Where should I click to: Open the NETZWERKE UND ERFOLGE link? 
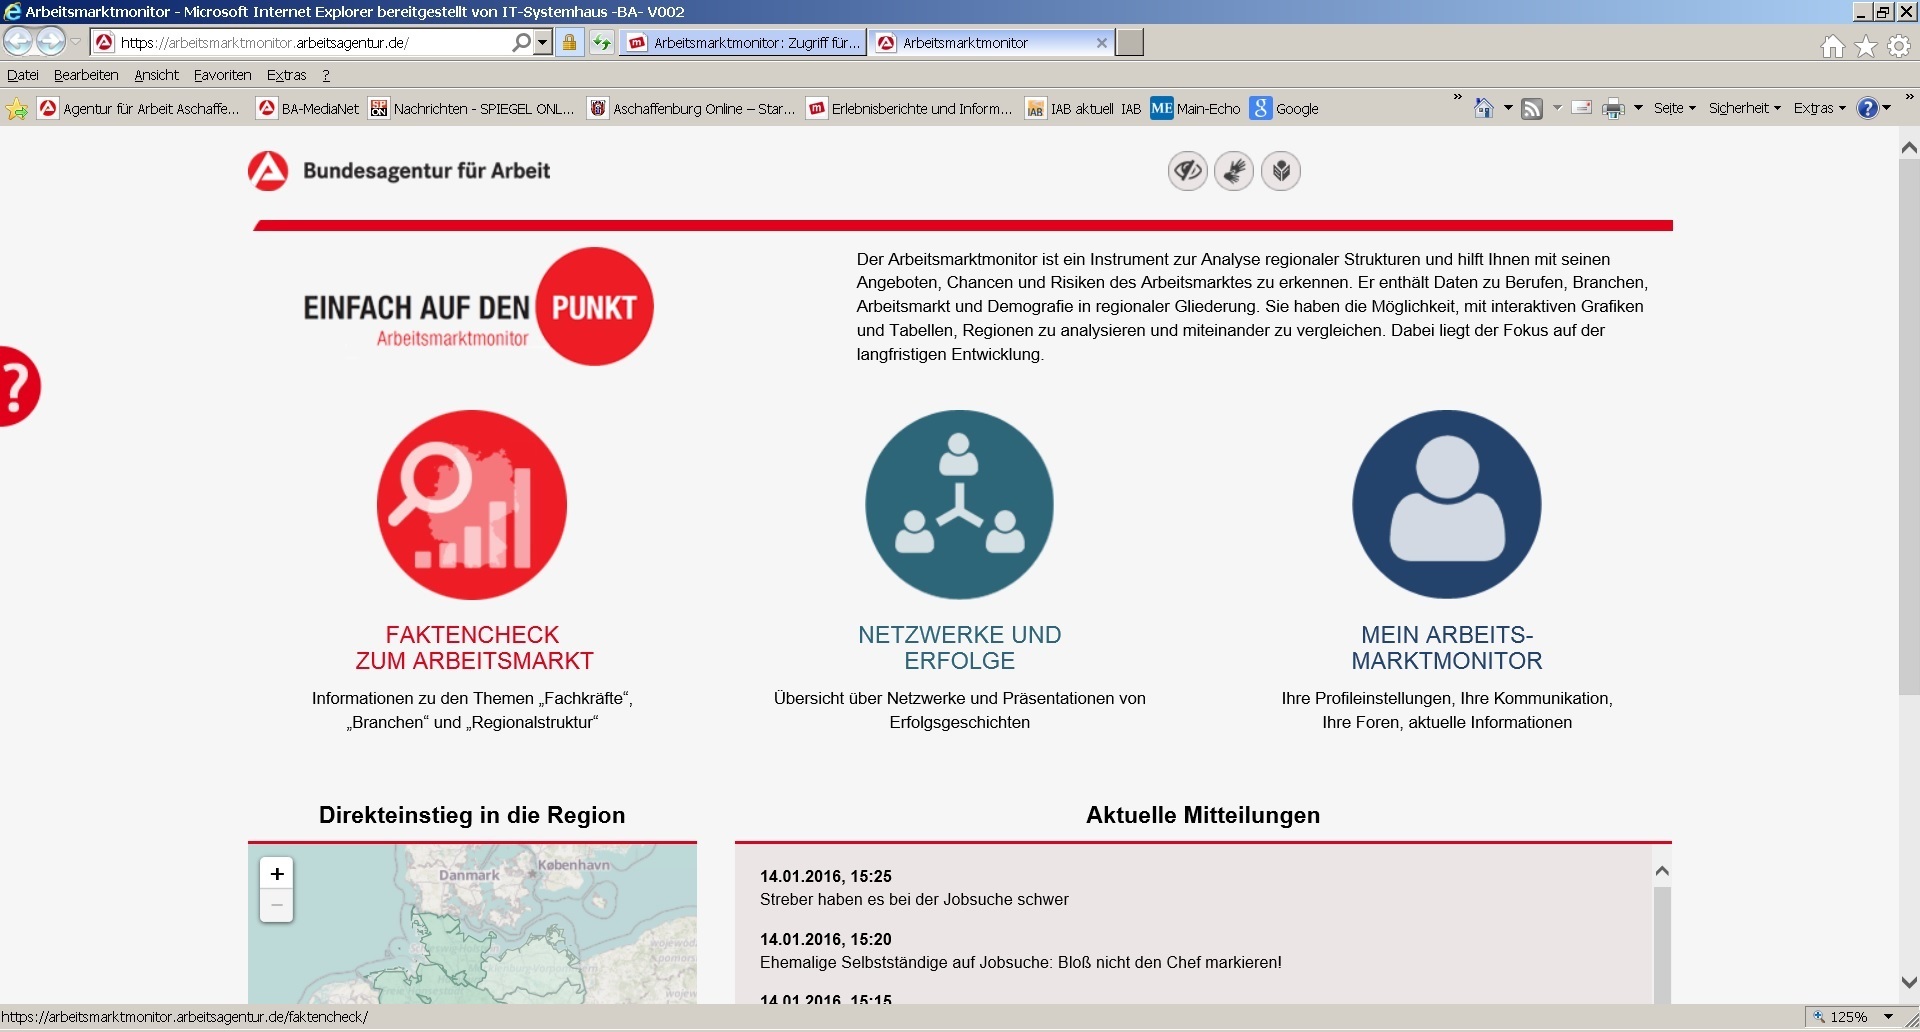click(x=959, y=648)
